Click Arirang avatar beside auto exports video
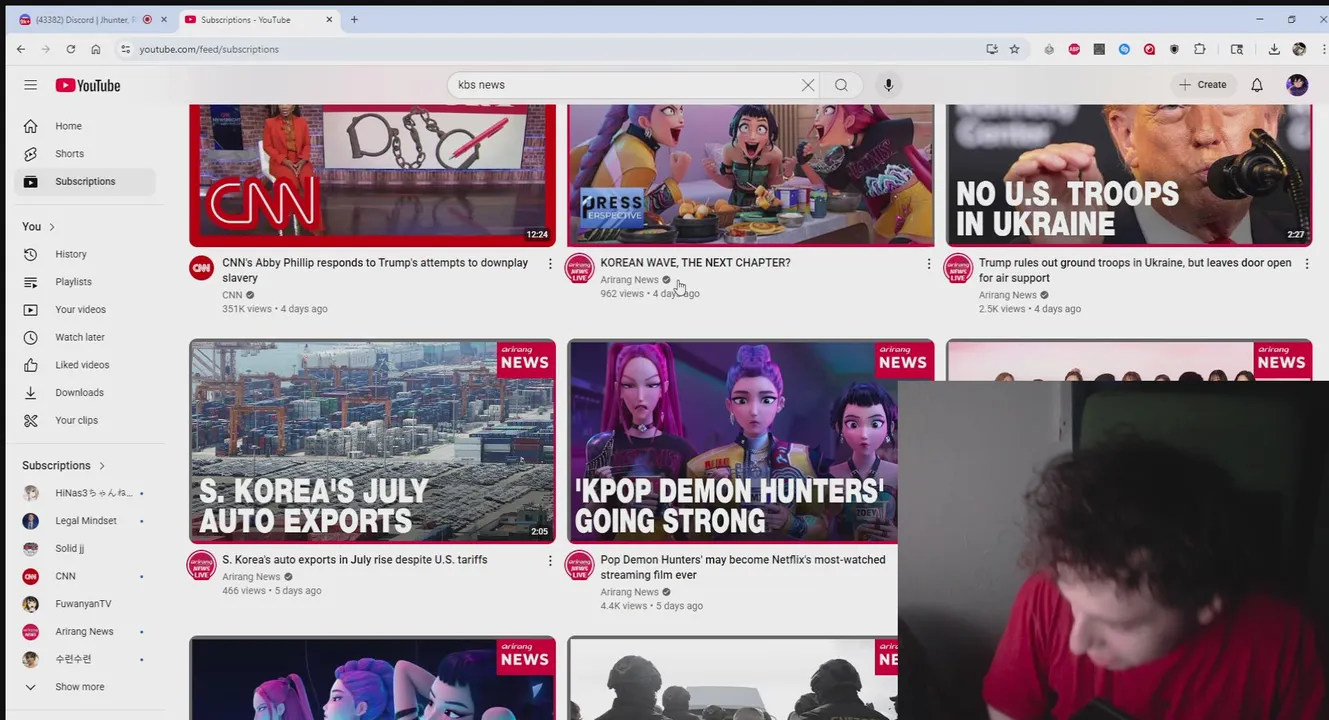The width and height of the screenshot is (1329, 720). [x=201, y=565]
